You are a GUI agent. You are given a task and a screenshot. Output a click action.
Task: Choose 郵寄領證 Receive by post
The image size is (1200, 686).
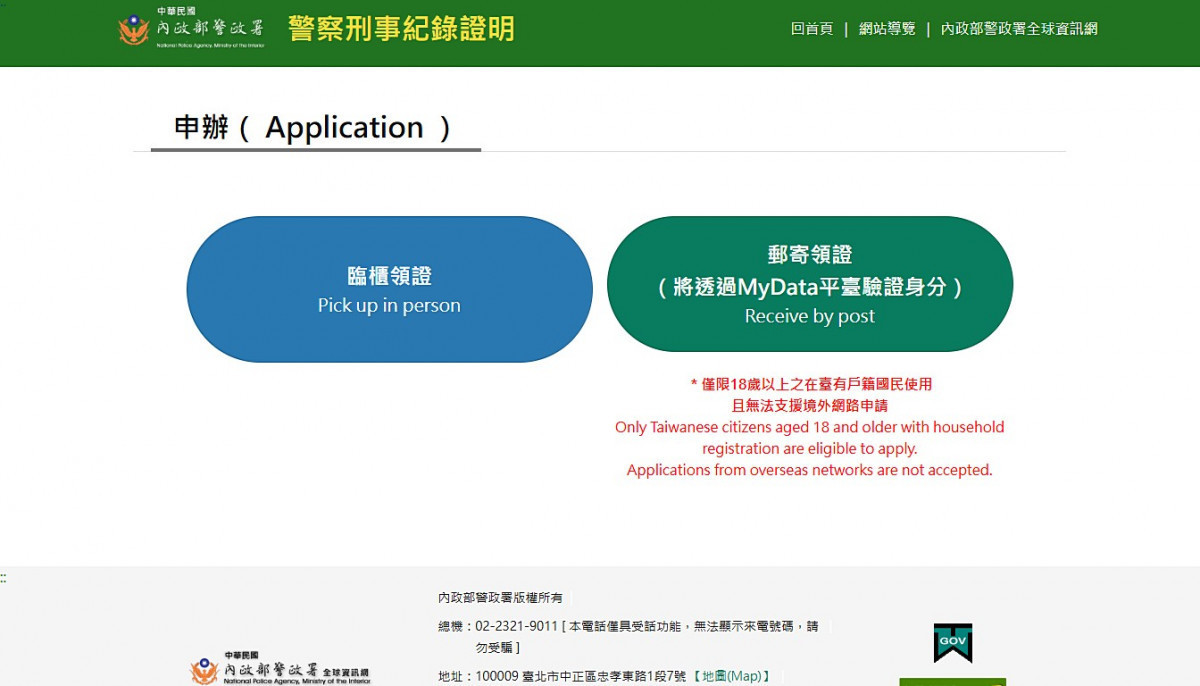pyautogui.click(x=810, y=284)
